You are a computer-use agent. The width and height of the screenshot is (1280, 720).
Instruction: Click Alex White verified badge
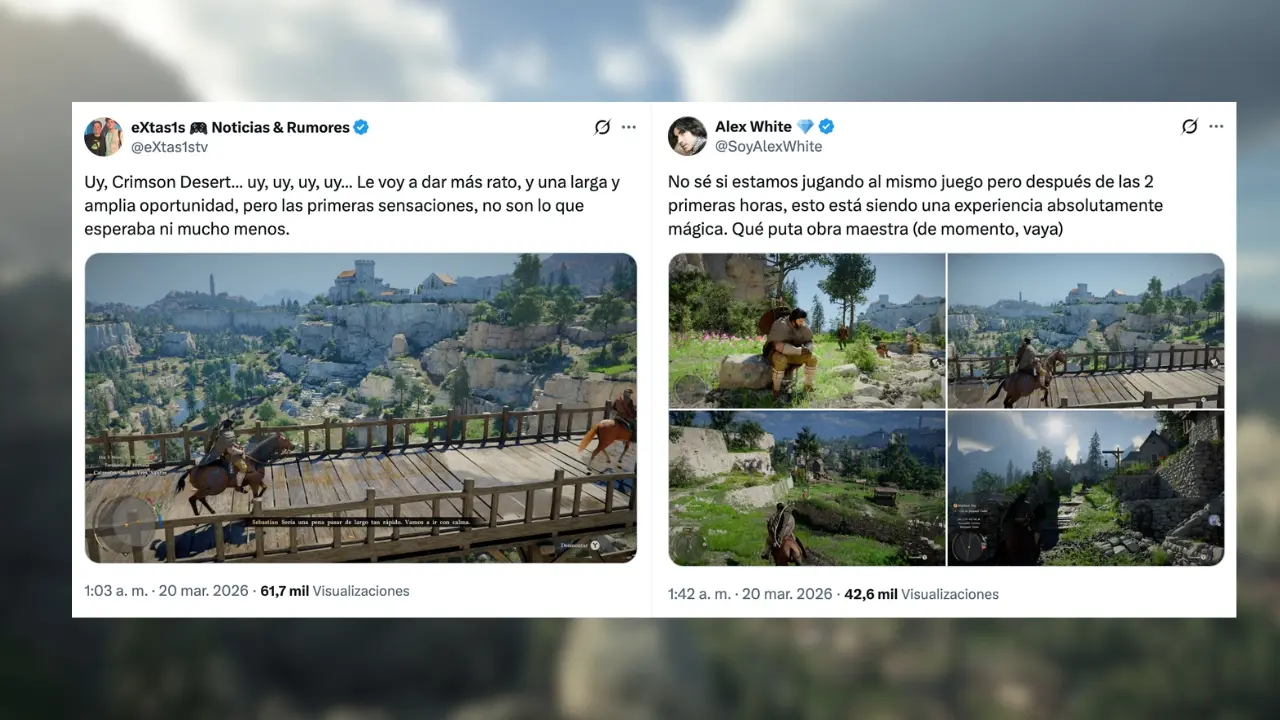point(827,126)
